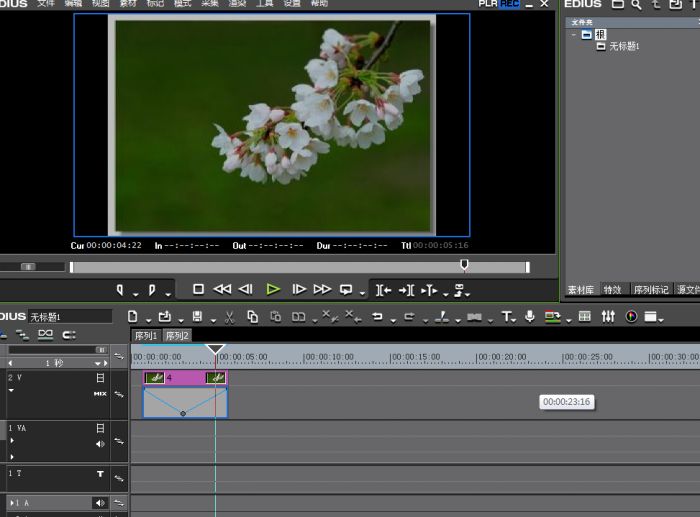The width and height of the screenshot is (700, 517).
Task: Click the fast forward button
Action: click(322, 289)
